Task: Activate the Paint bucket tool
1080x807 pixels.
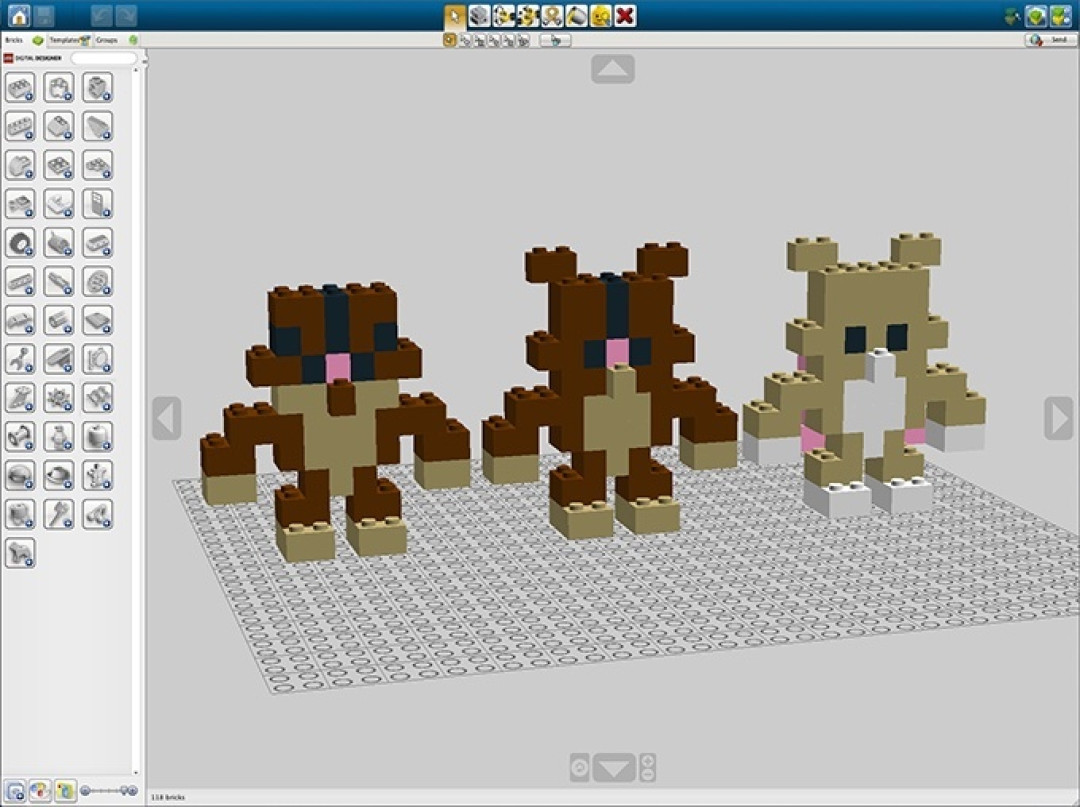Action: [577, 15]
